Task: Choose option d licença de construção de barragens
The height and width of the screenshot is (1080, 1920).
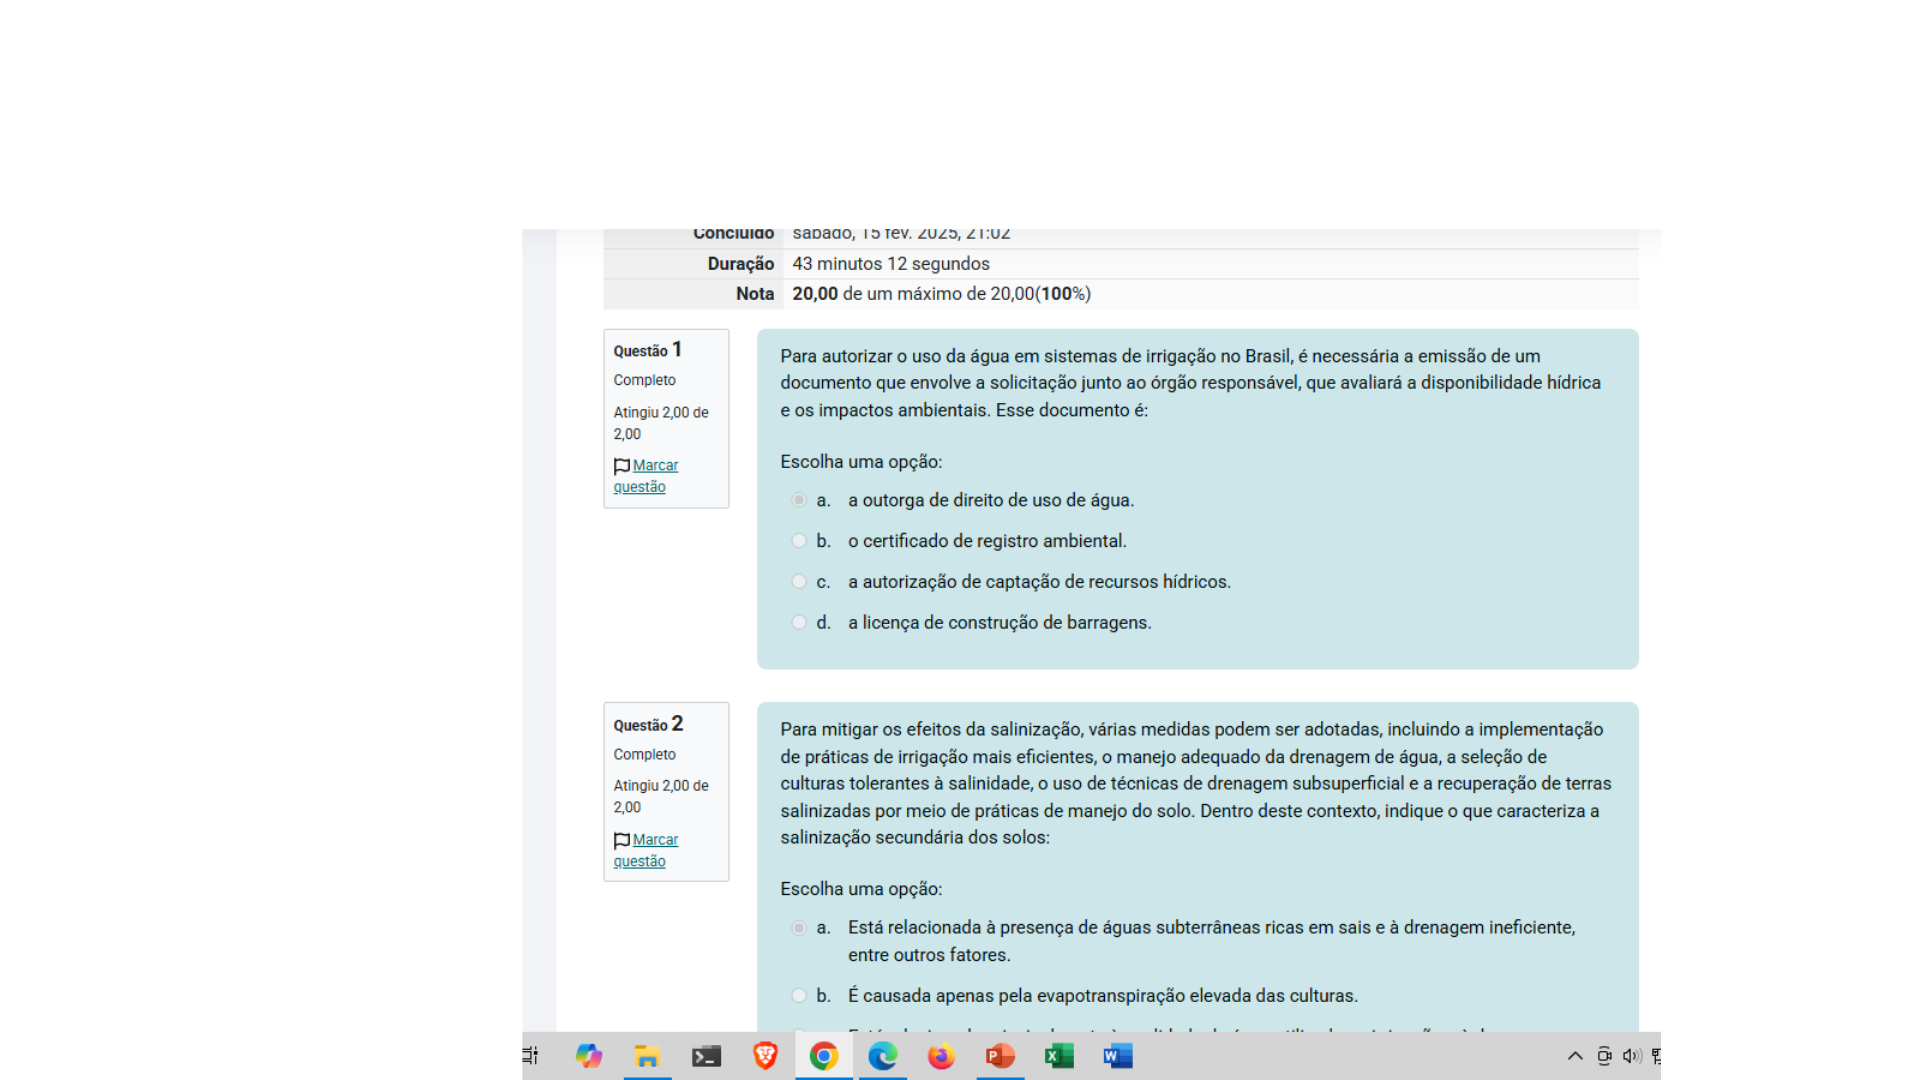Action: coord(799,622)
